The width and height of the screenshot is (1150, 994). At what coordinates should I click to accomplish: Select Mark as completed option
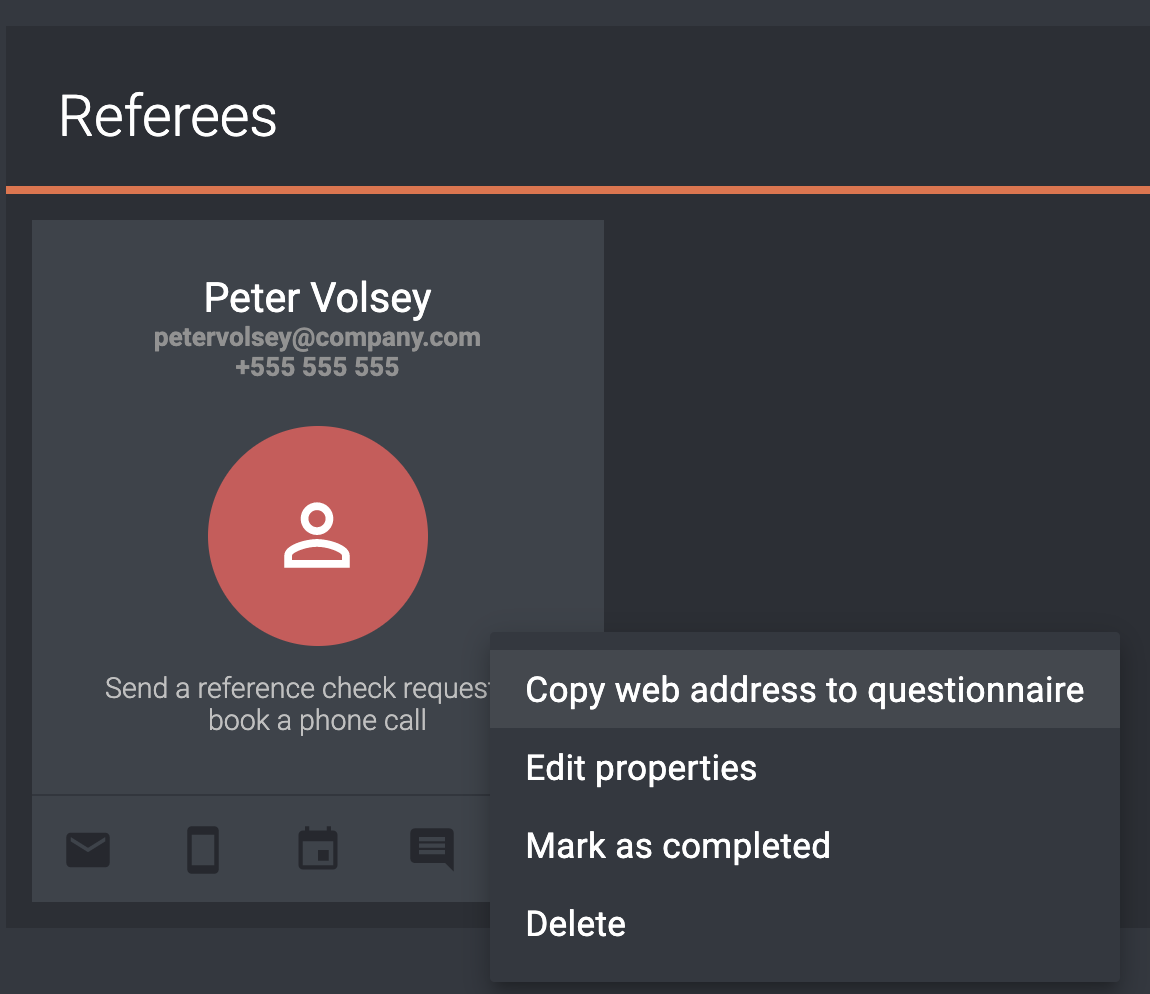coord(805,846)
